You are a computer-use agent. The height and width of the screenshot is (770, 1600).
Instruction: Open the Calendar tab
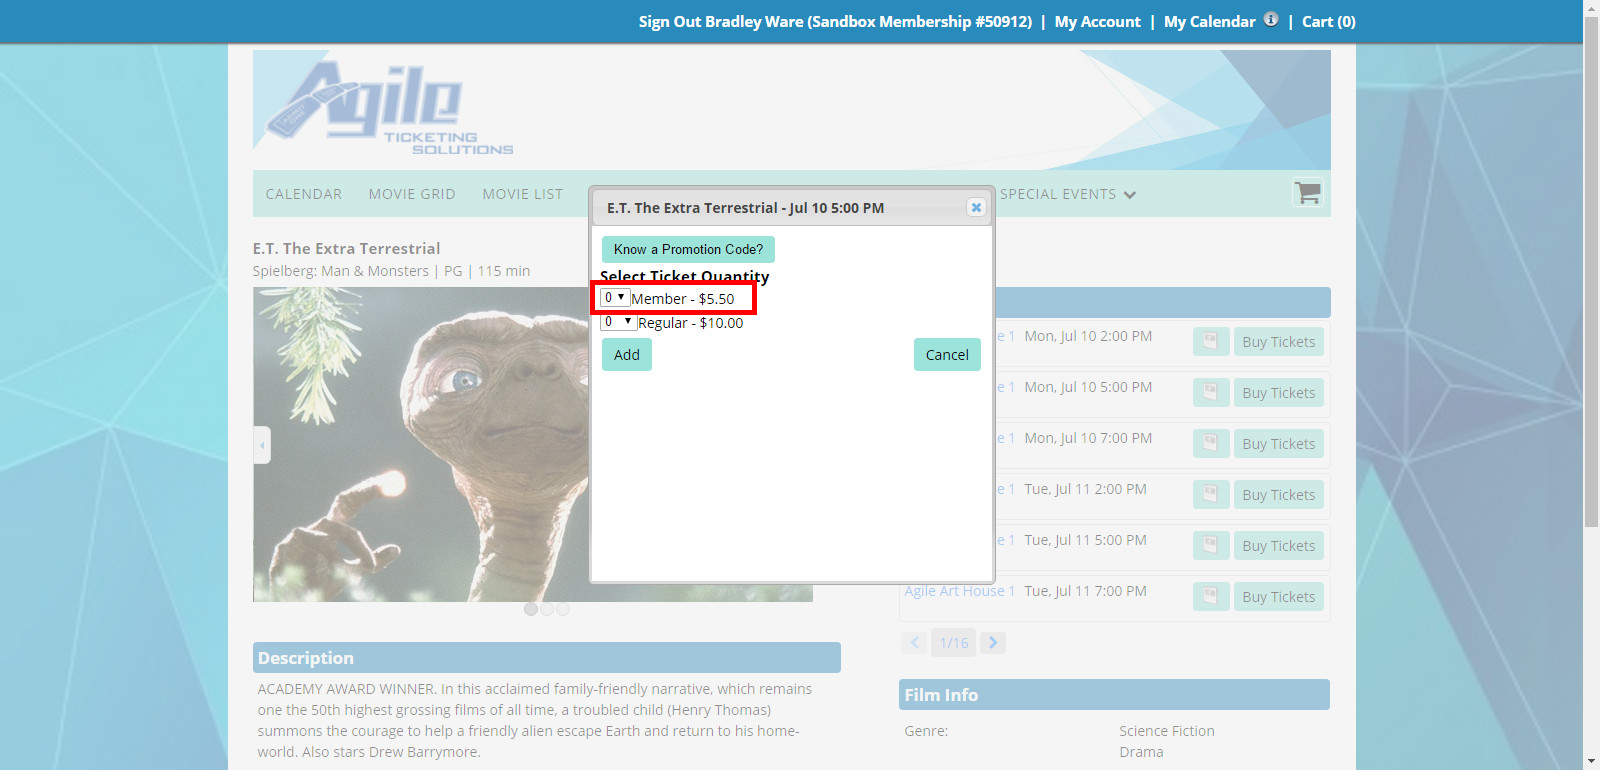pos(304,194)
